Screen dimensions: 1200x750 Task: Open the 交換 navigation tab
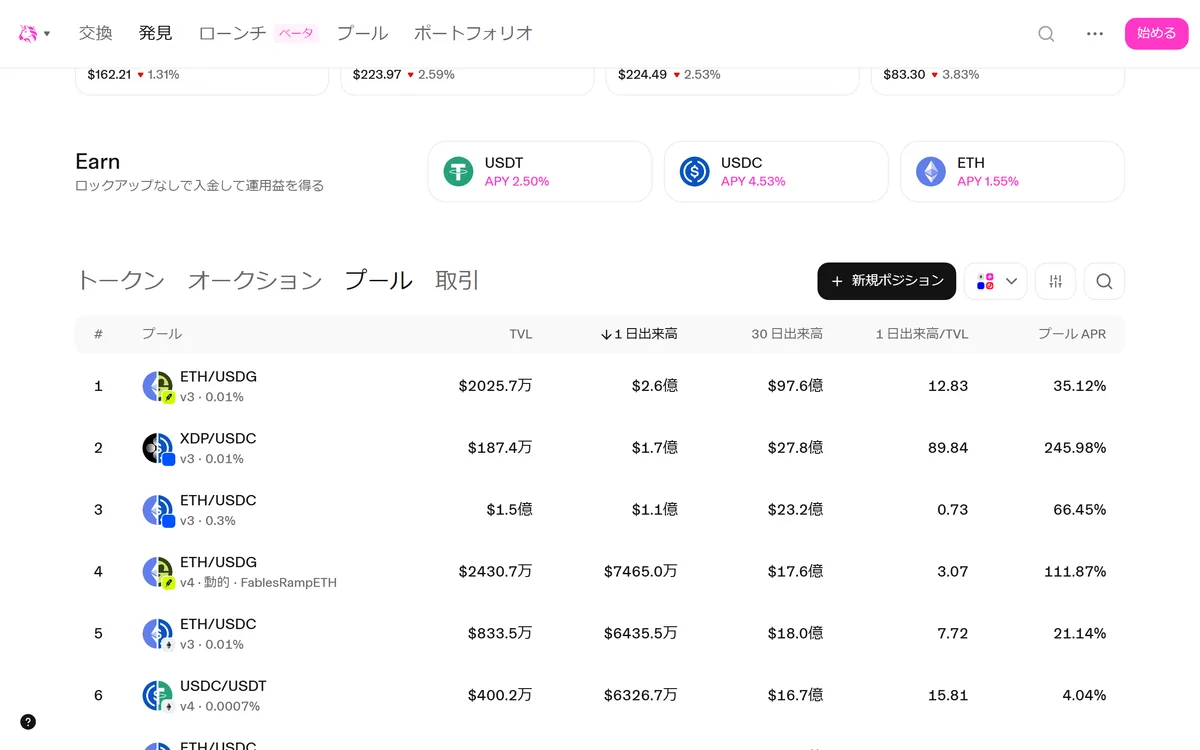tap(96, 33)
